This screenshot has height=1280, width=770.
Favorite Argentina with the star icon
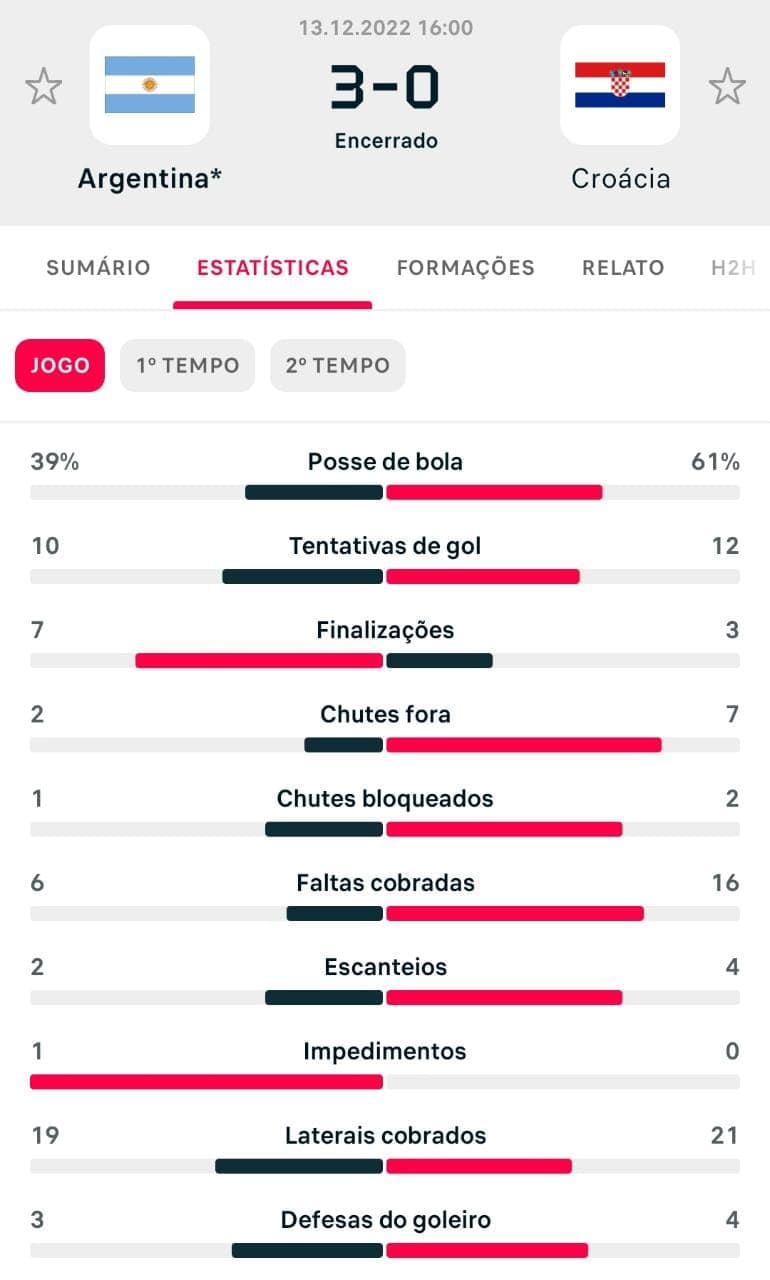pos(43,87)
